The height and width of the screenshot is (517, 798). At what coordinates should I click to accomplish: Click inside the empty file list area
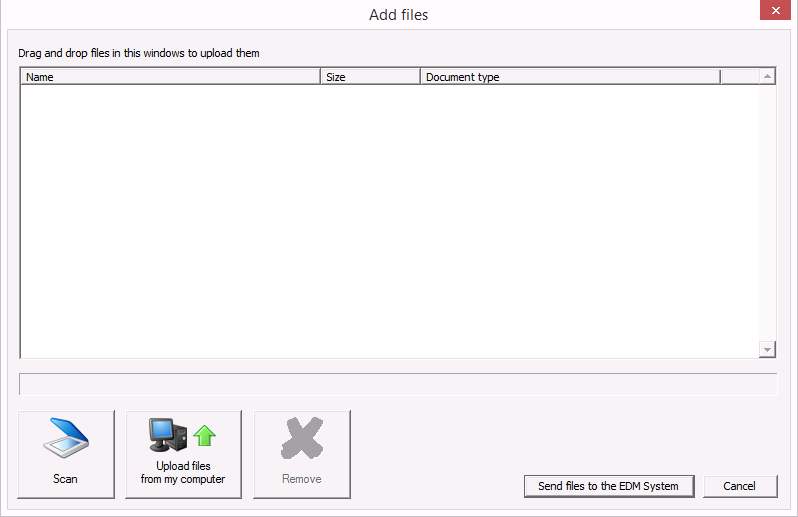click(389, 221)
